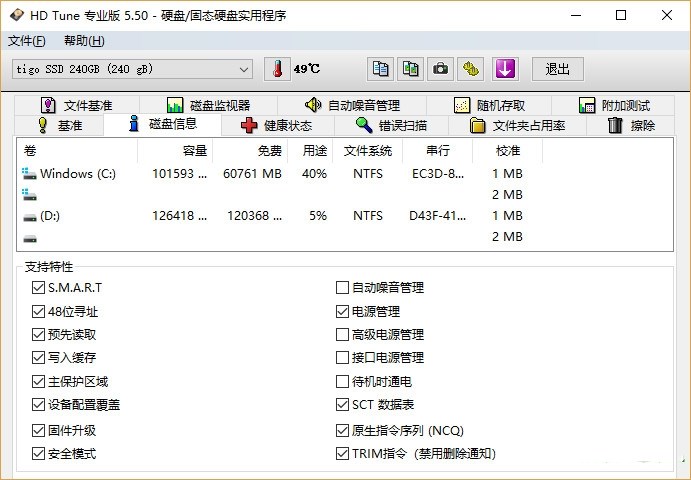Click the unnamed gray drive icon below (D:)
Viewport: 691px width, 480px height.
click(x=30, y=238)
